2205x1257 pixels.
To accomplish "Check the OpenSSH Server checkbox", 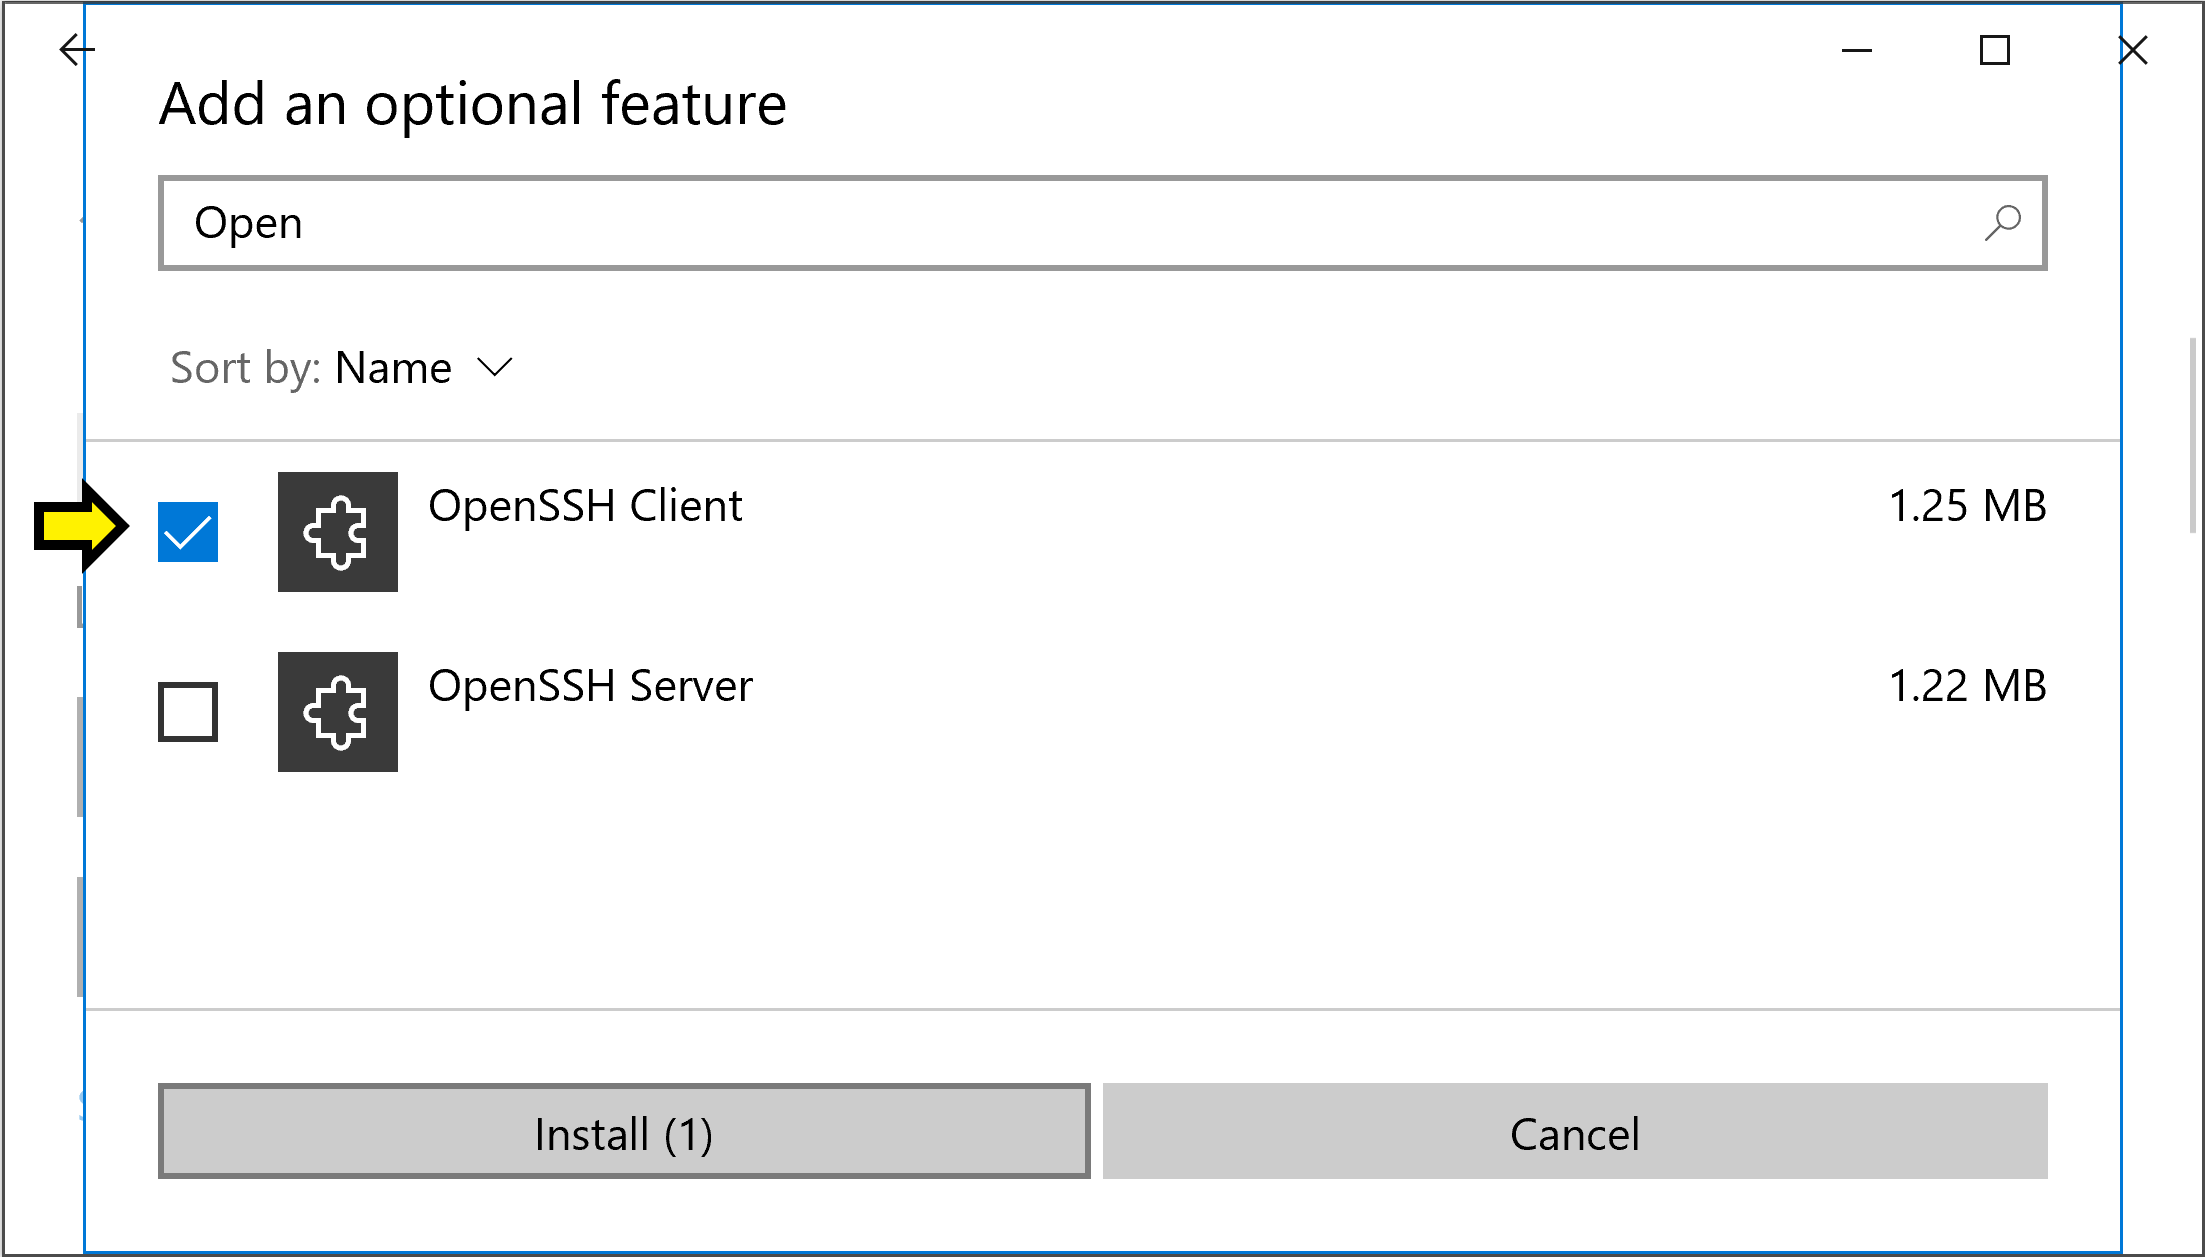I will coord(186,712).
